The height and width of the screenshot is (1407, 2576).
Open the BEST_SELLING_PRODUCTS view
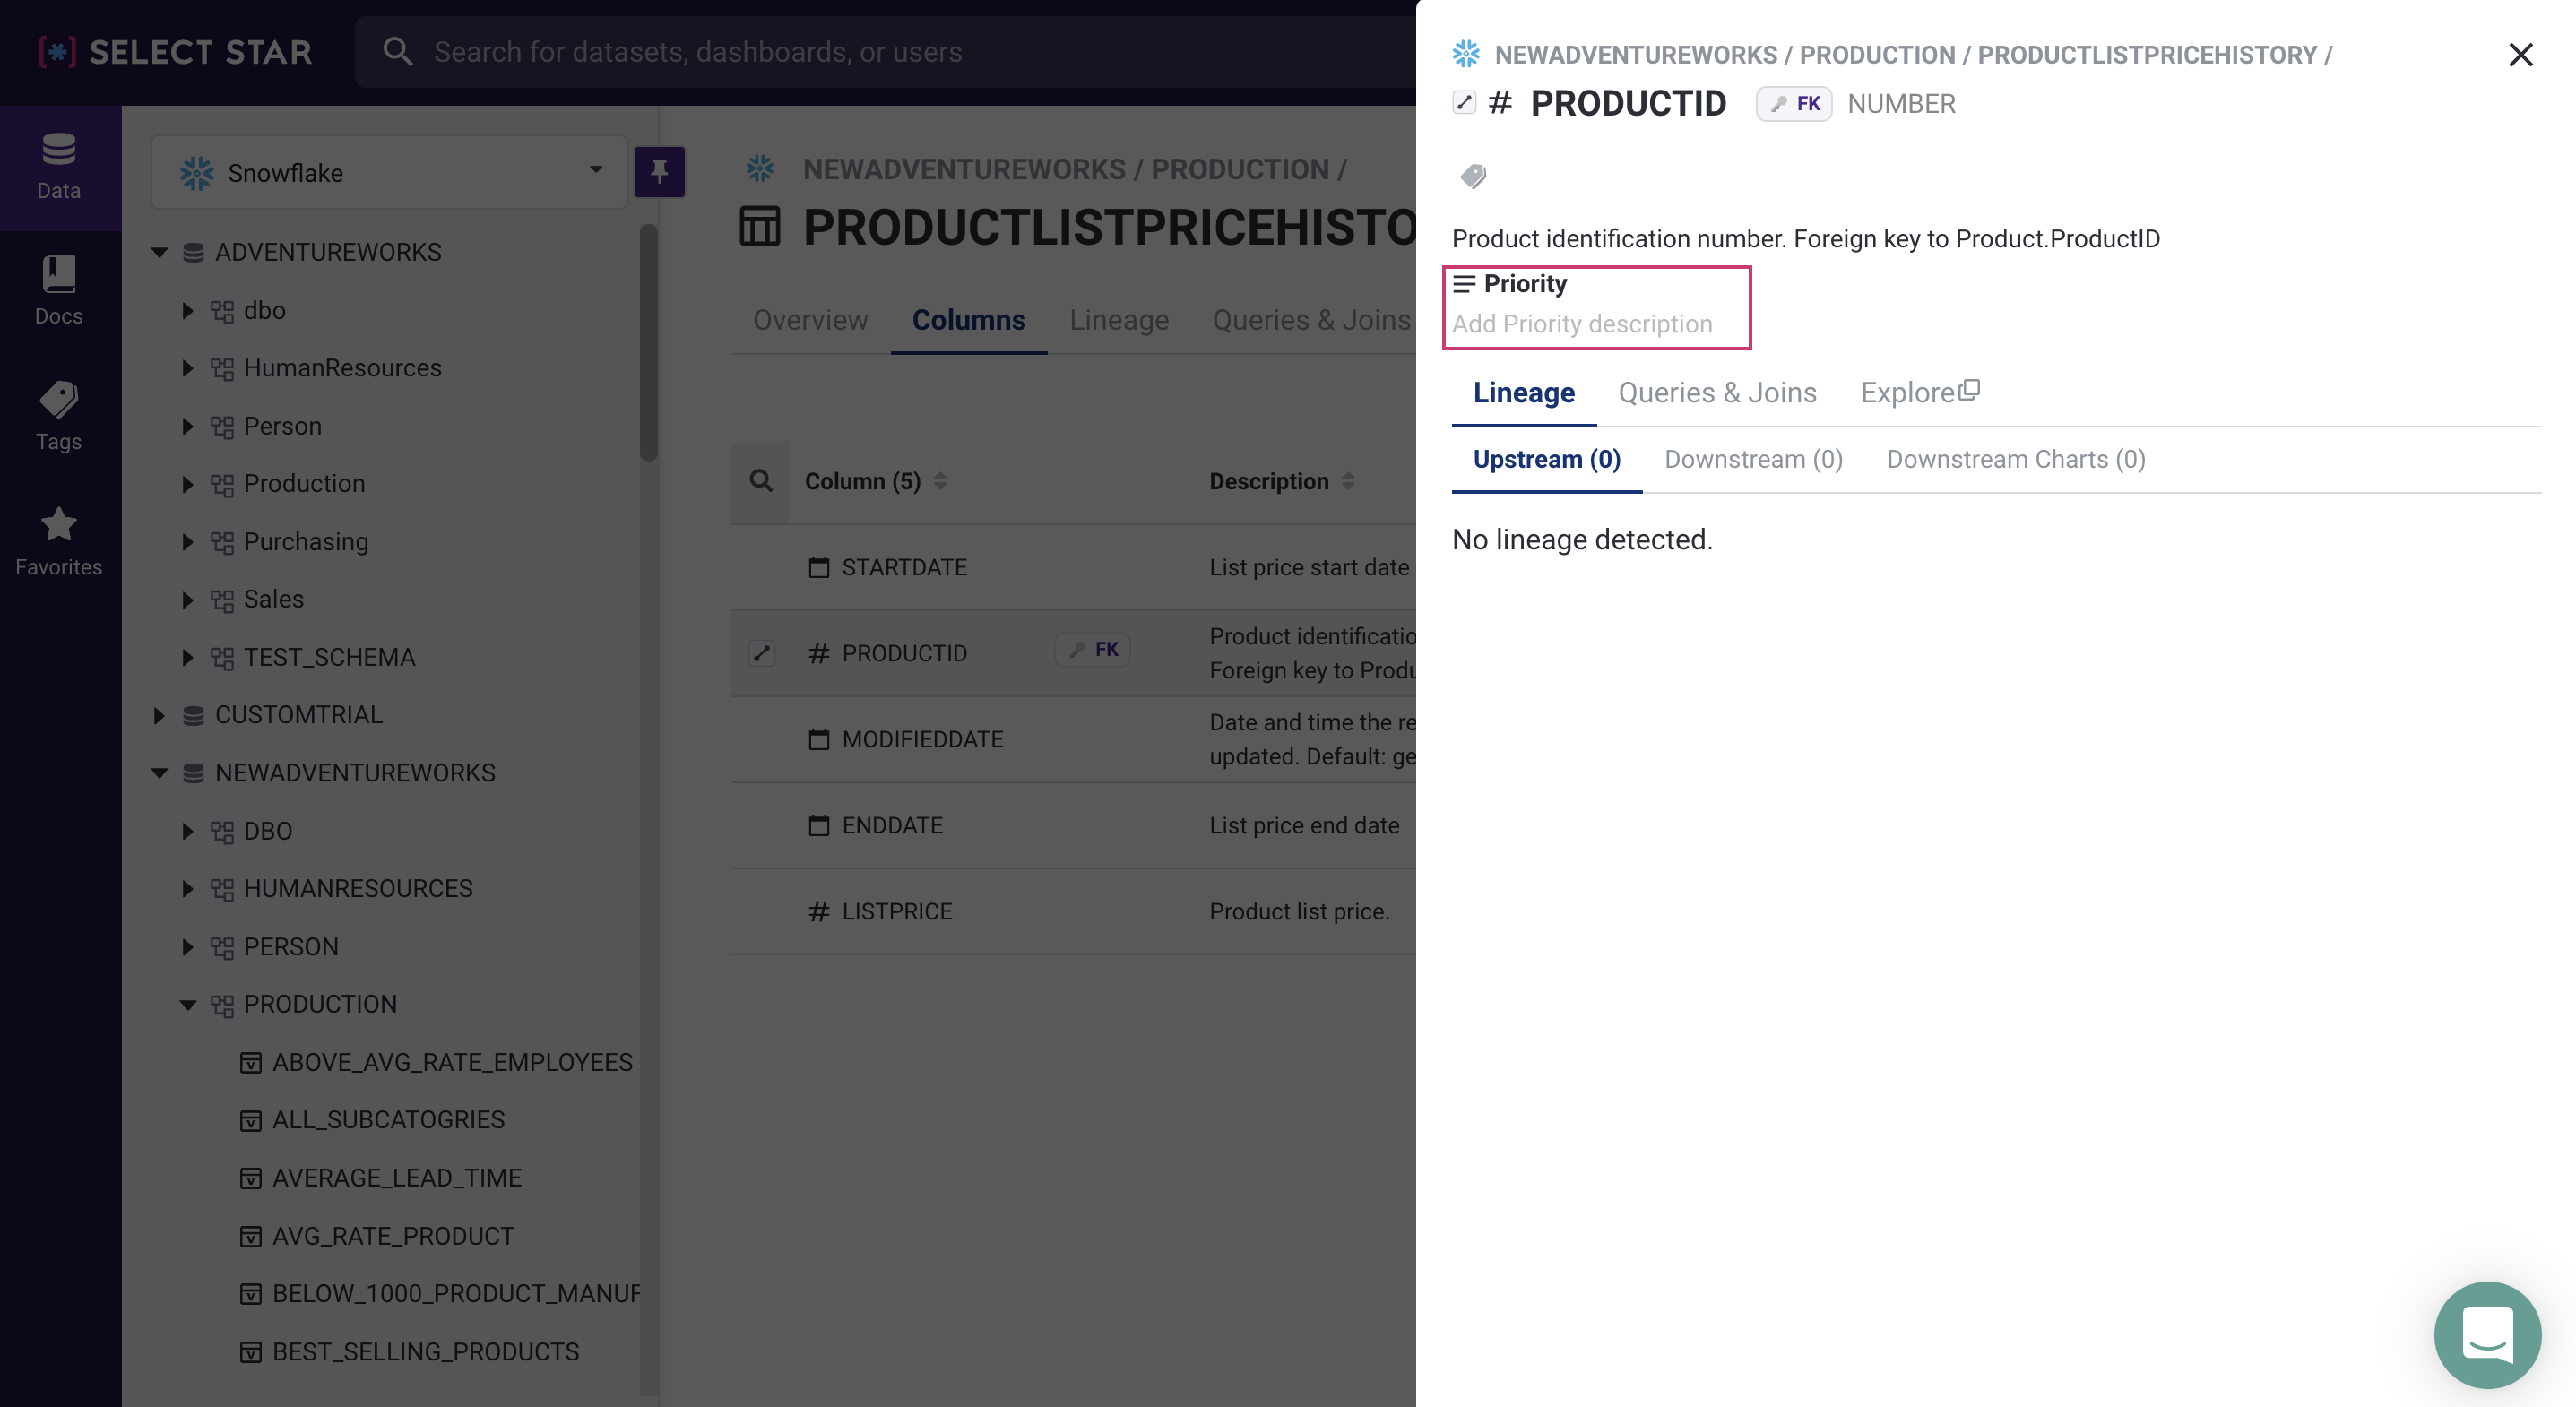tap(425, 1351)
